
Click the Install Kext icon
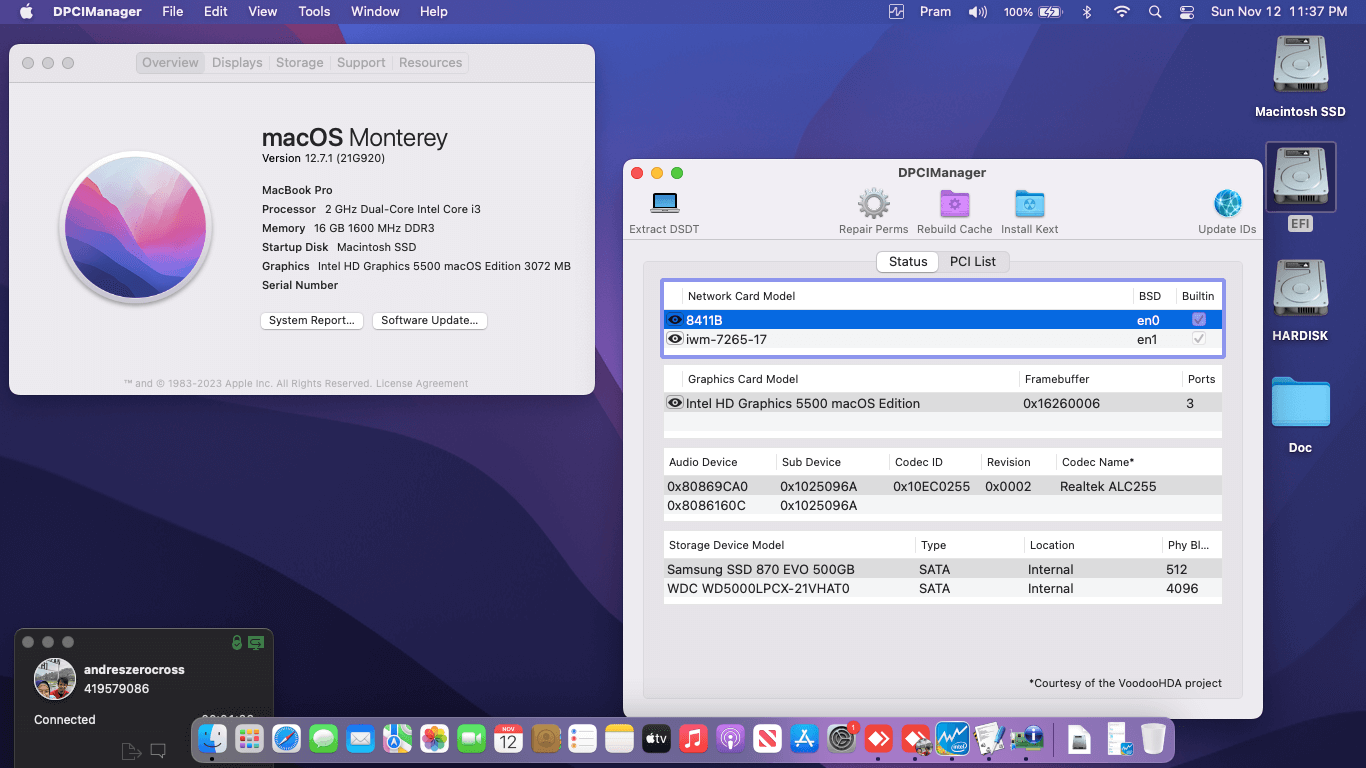(1028, 205)
